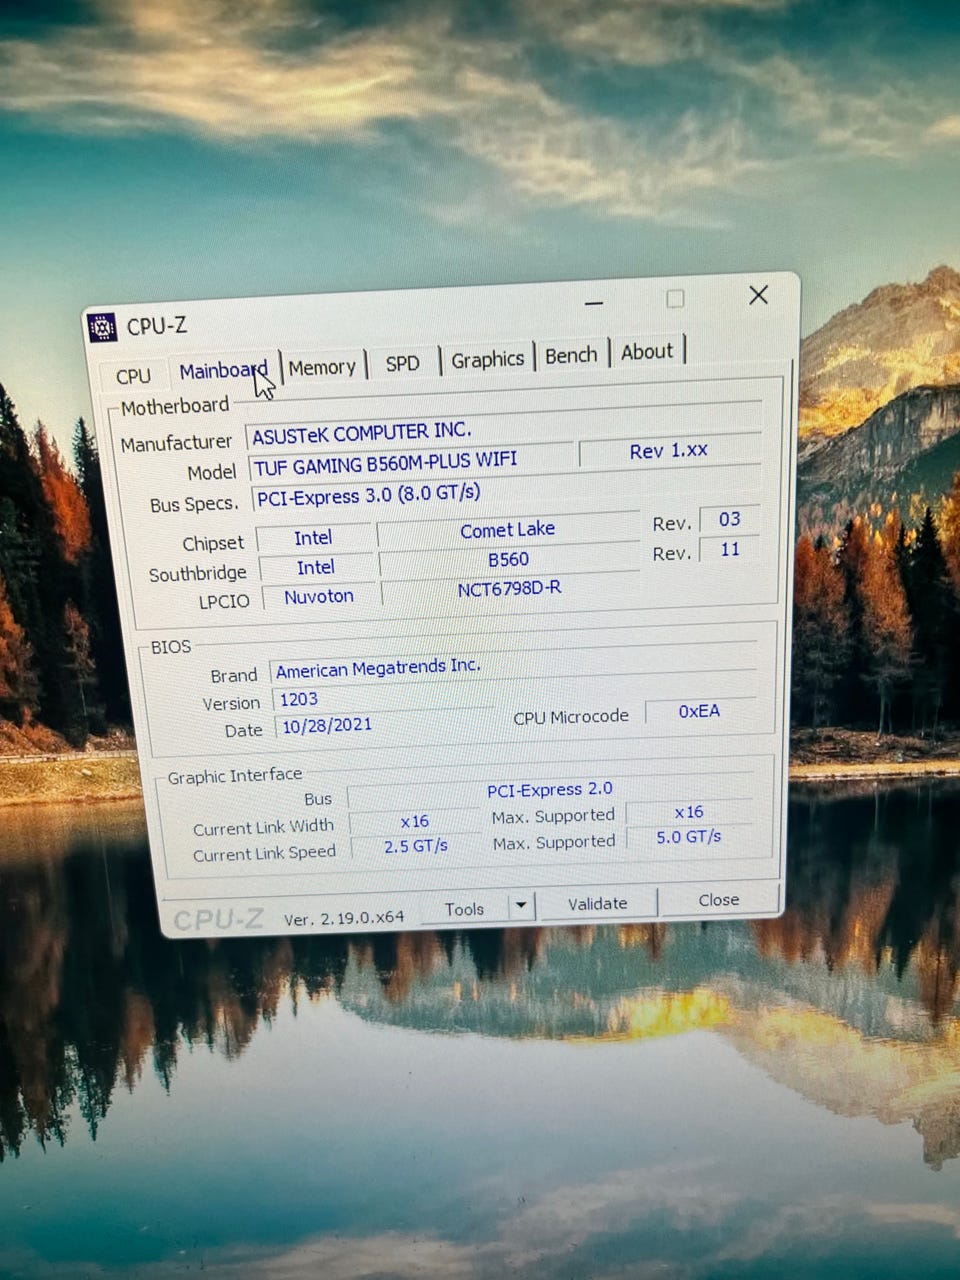This screenshot has height=1280, width=960.
Task: Minimize the CPU-Z window
Action: click(x=594, y=302)
